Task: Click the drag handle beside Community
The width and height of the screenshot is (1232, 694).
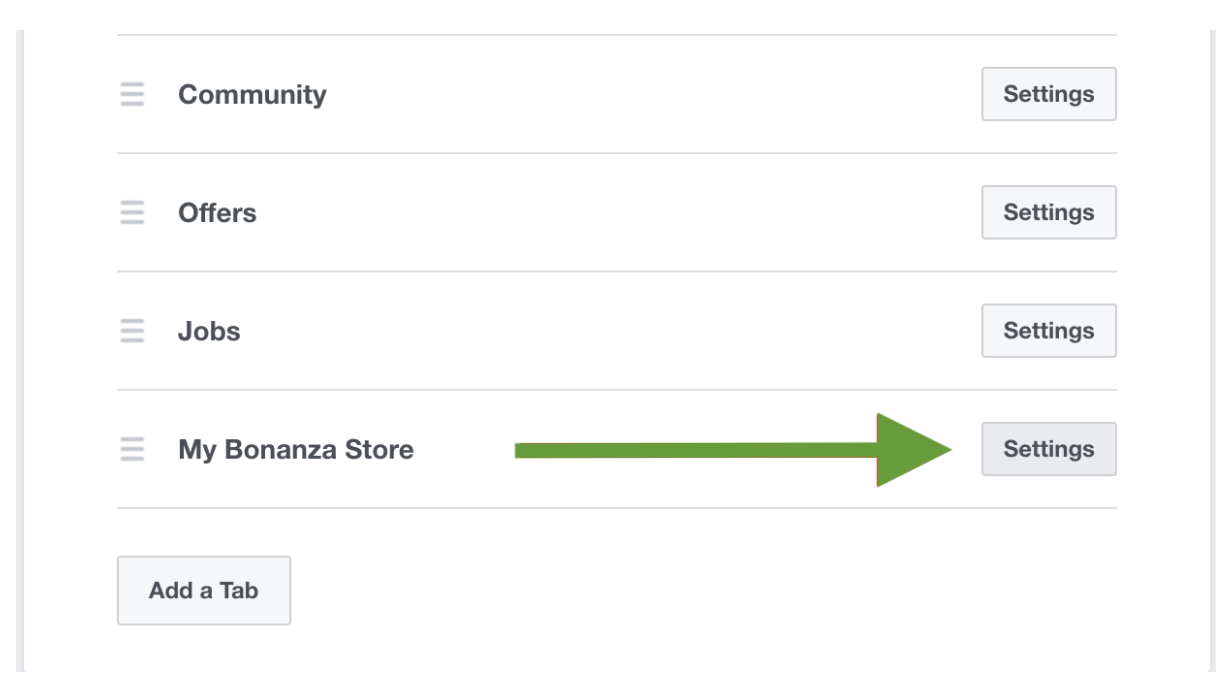Action: (x=131, y=94)
